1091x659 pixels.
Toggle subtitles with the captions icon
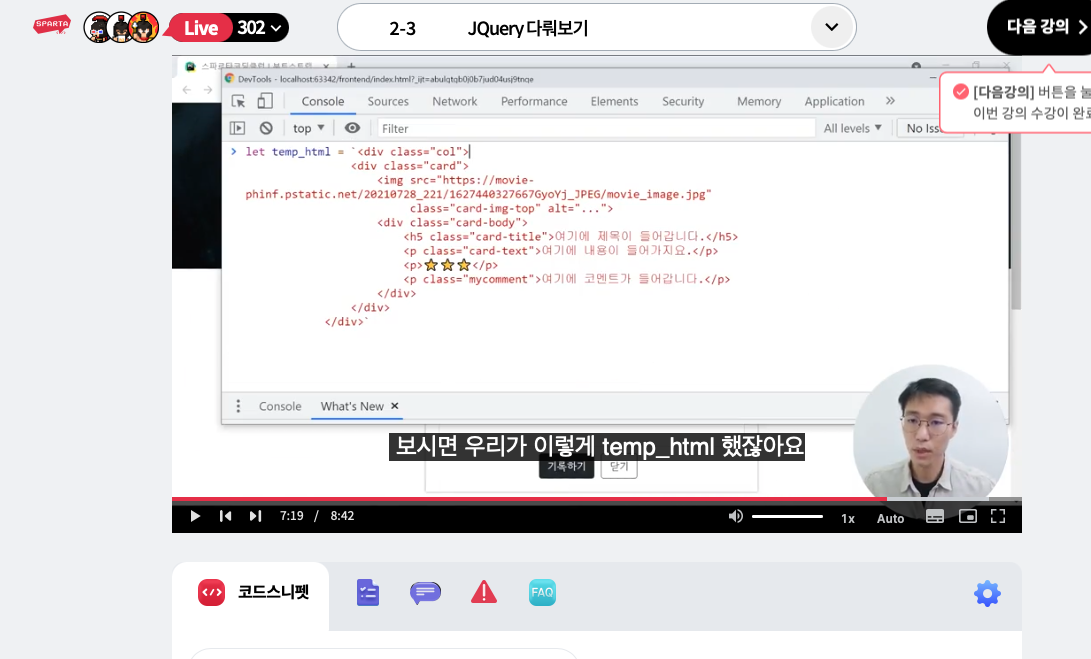tap(935, 516)
